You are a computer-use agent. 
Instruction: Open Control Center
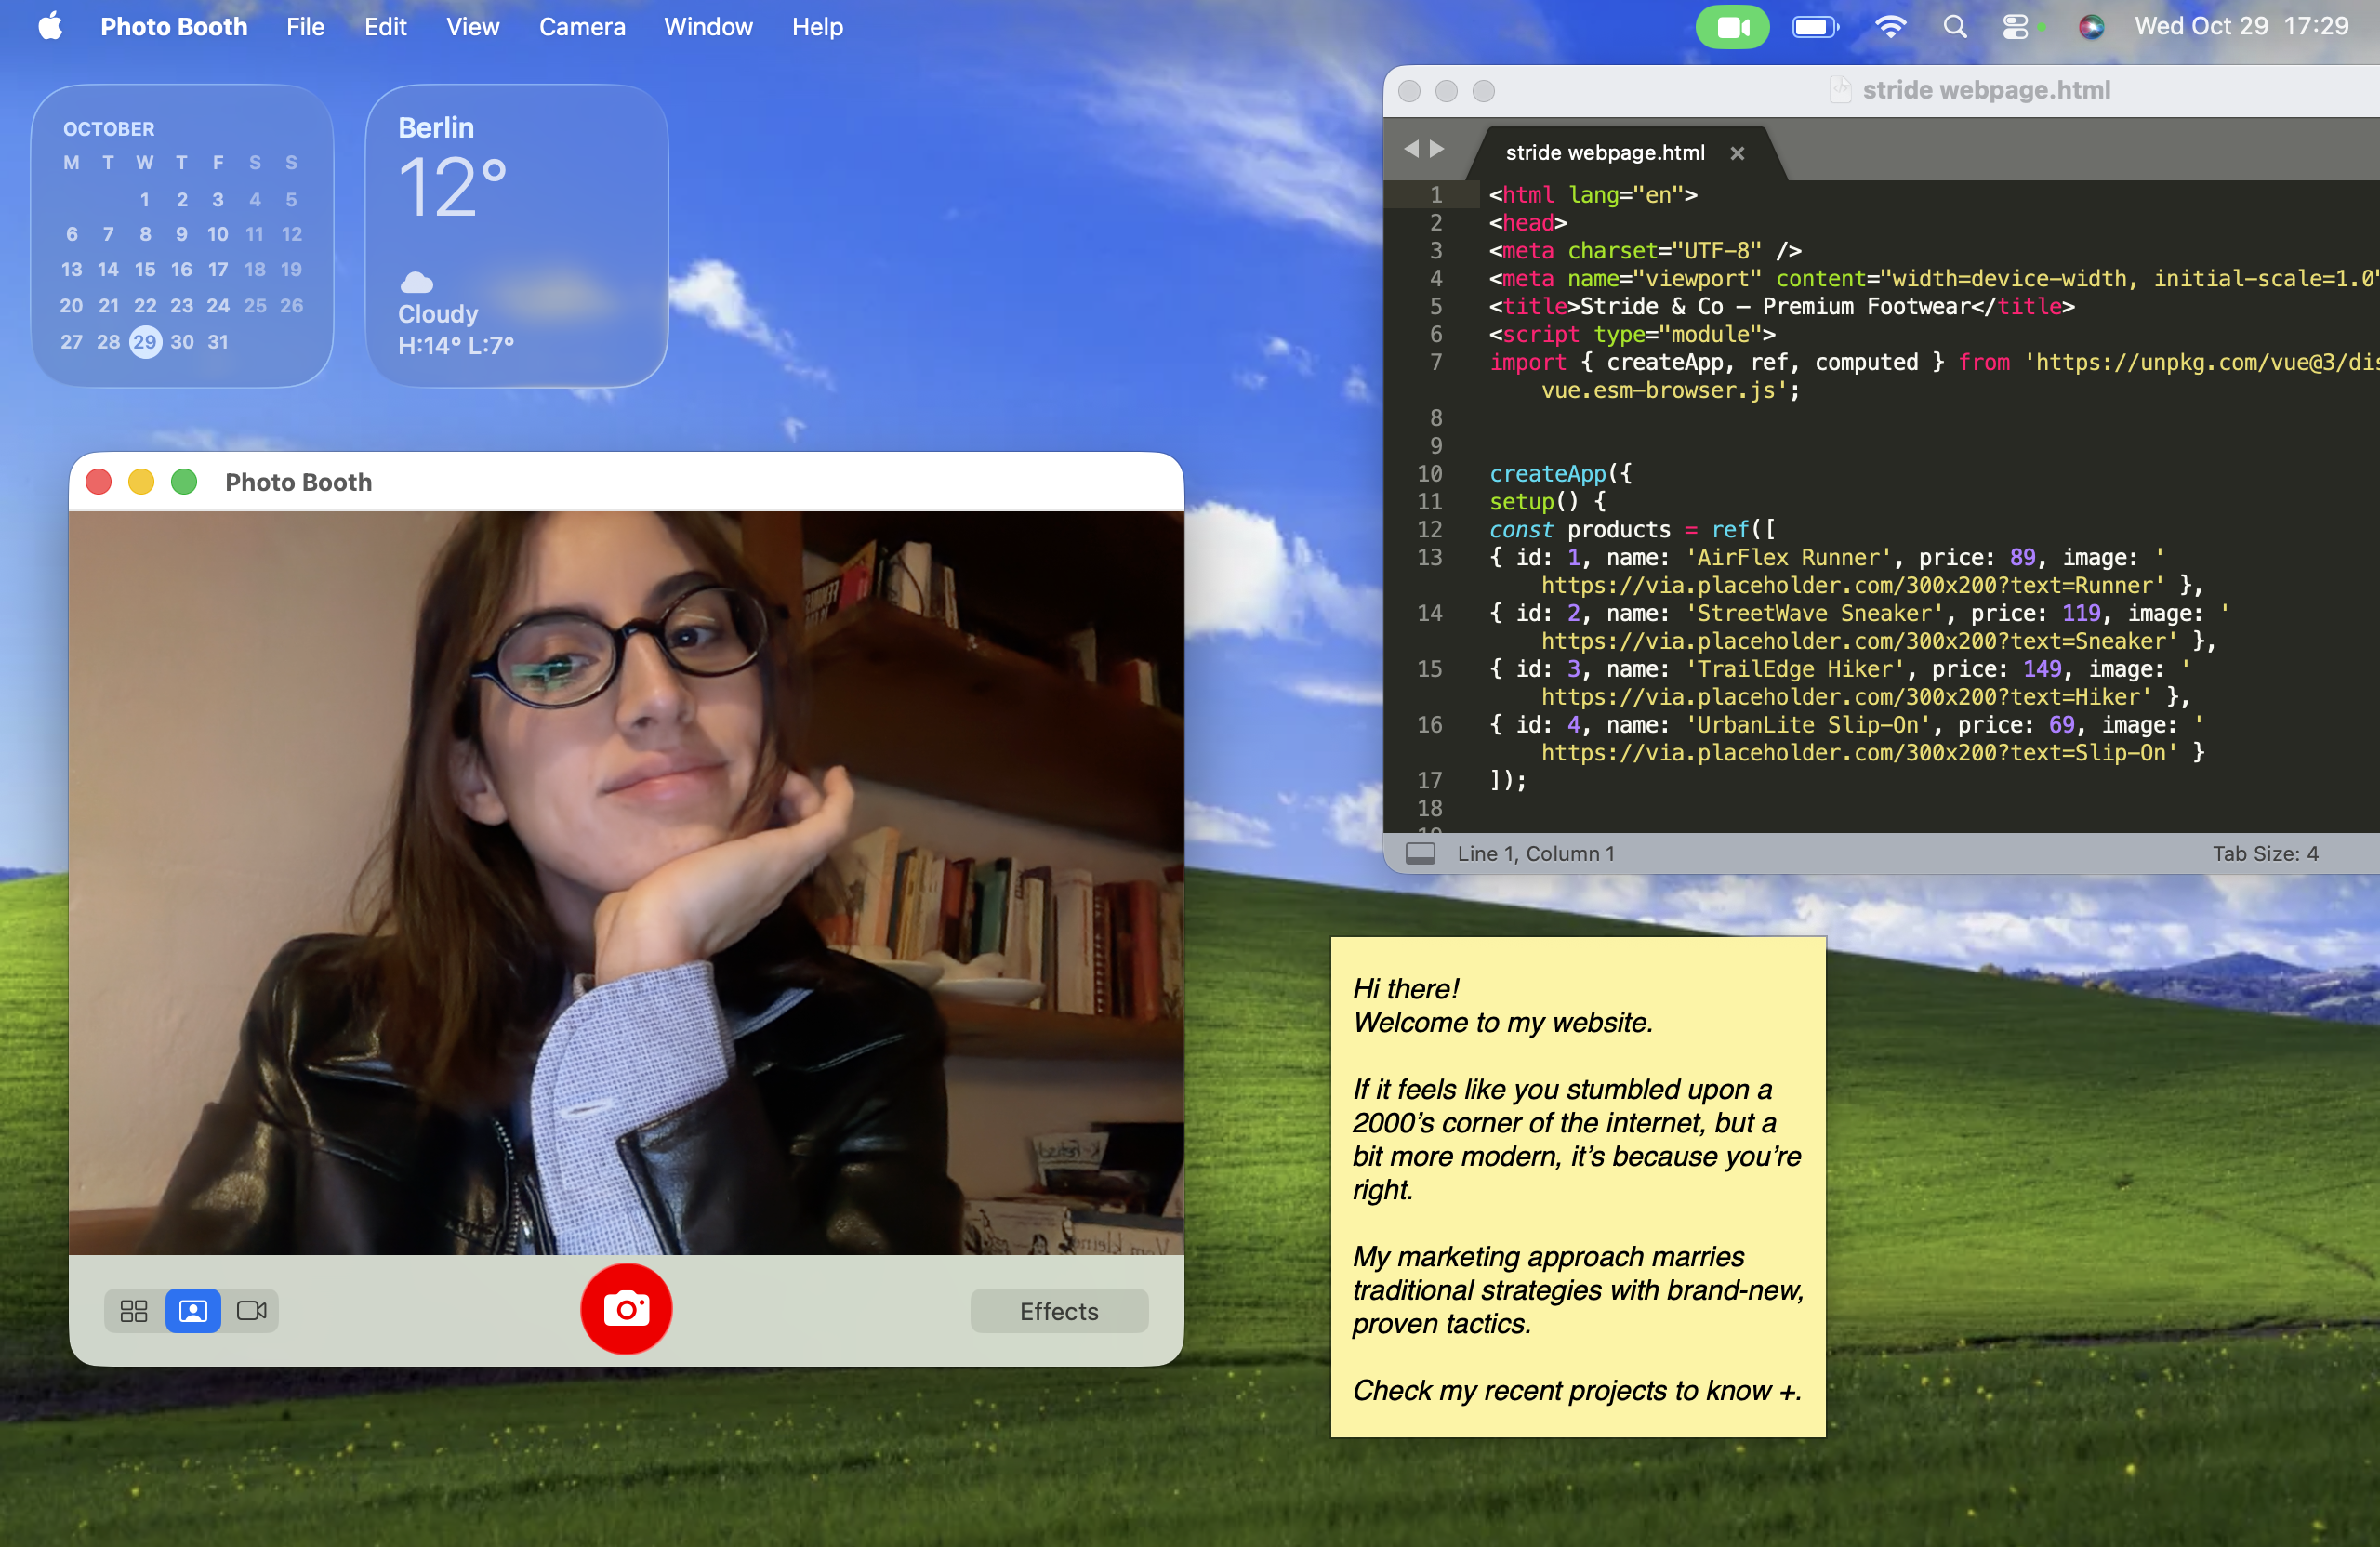click(2016, 27)
